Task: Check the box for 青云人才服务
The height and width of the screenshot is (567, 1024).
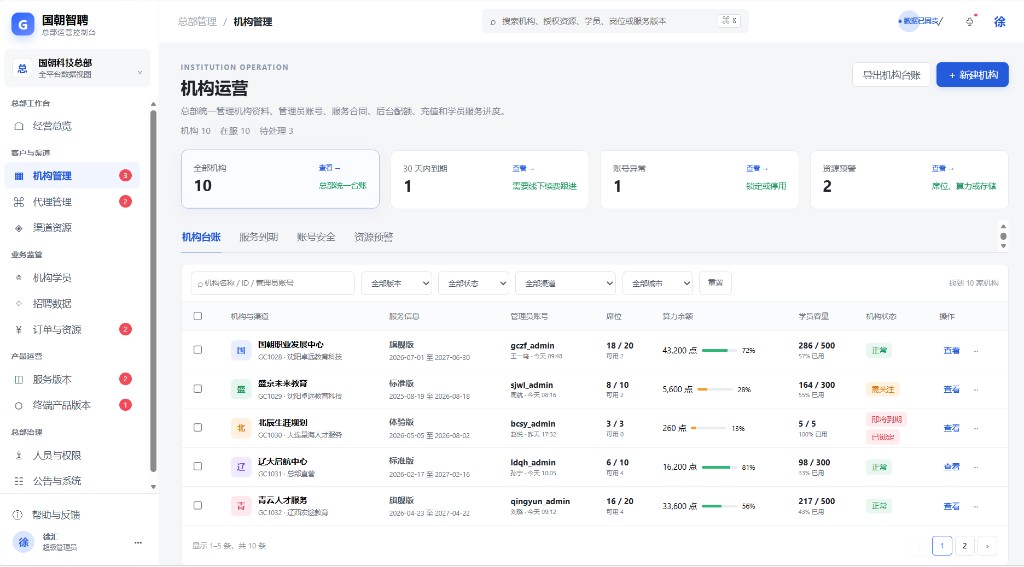Action: click(198, 506)
